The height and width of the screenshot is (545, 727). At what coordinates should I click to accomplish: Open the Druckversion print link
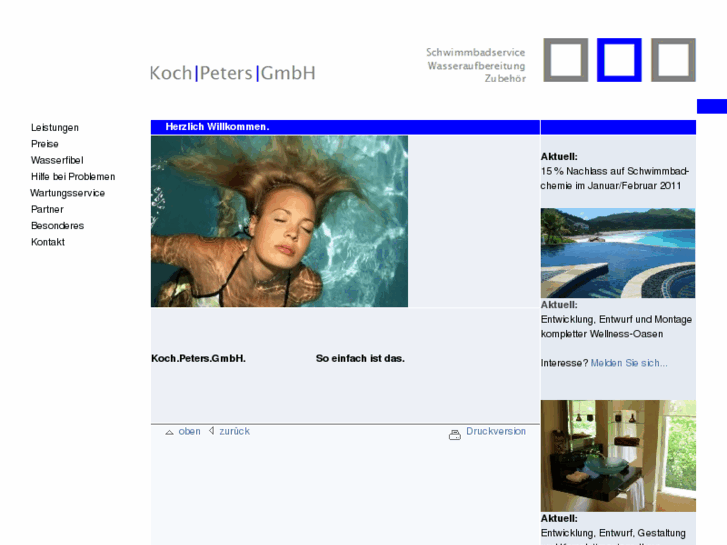(x=496, y=431)
